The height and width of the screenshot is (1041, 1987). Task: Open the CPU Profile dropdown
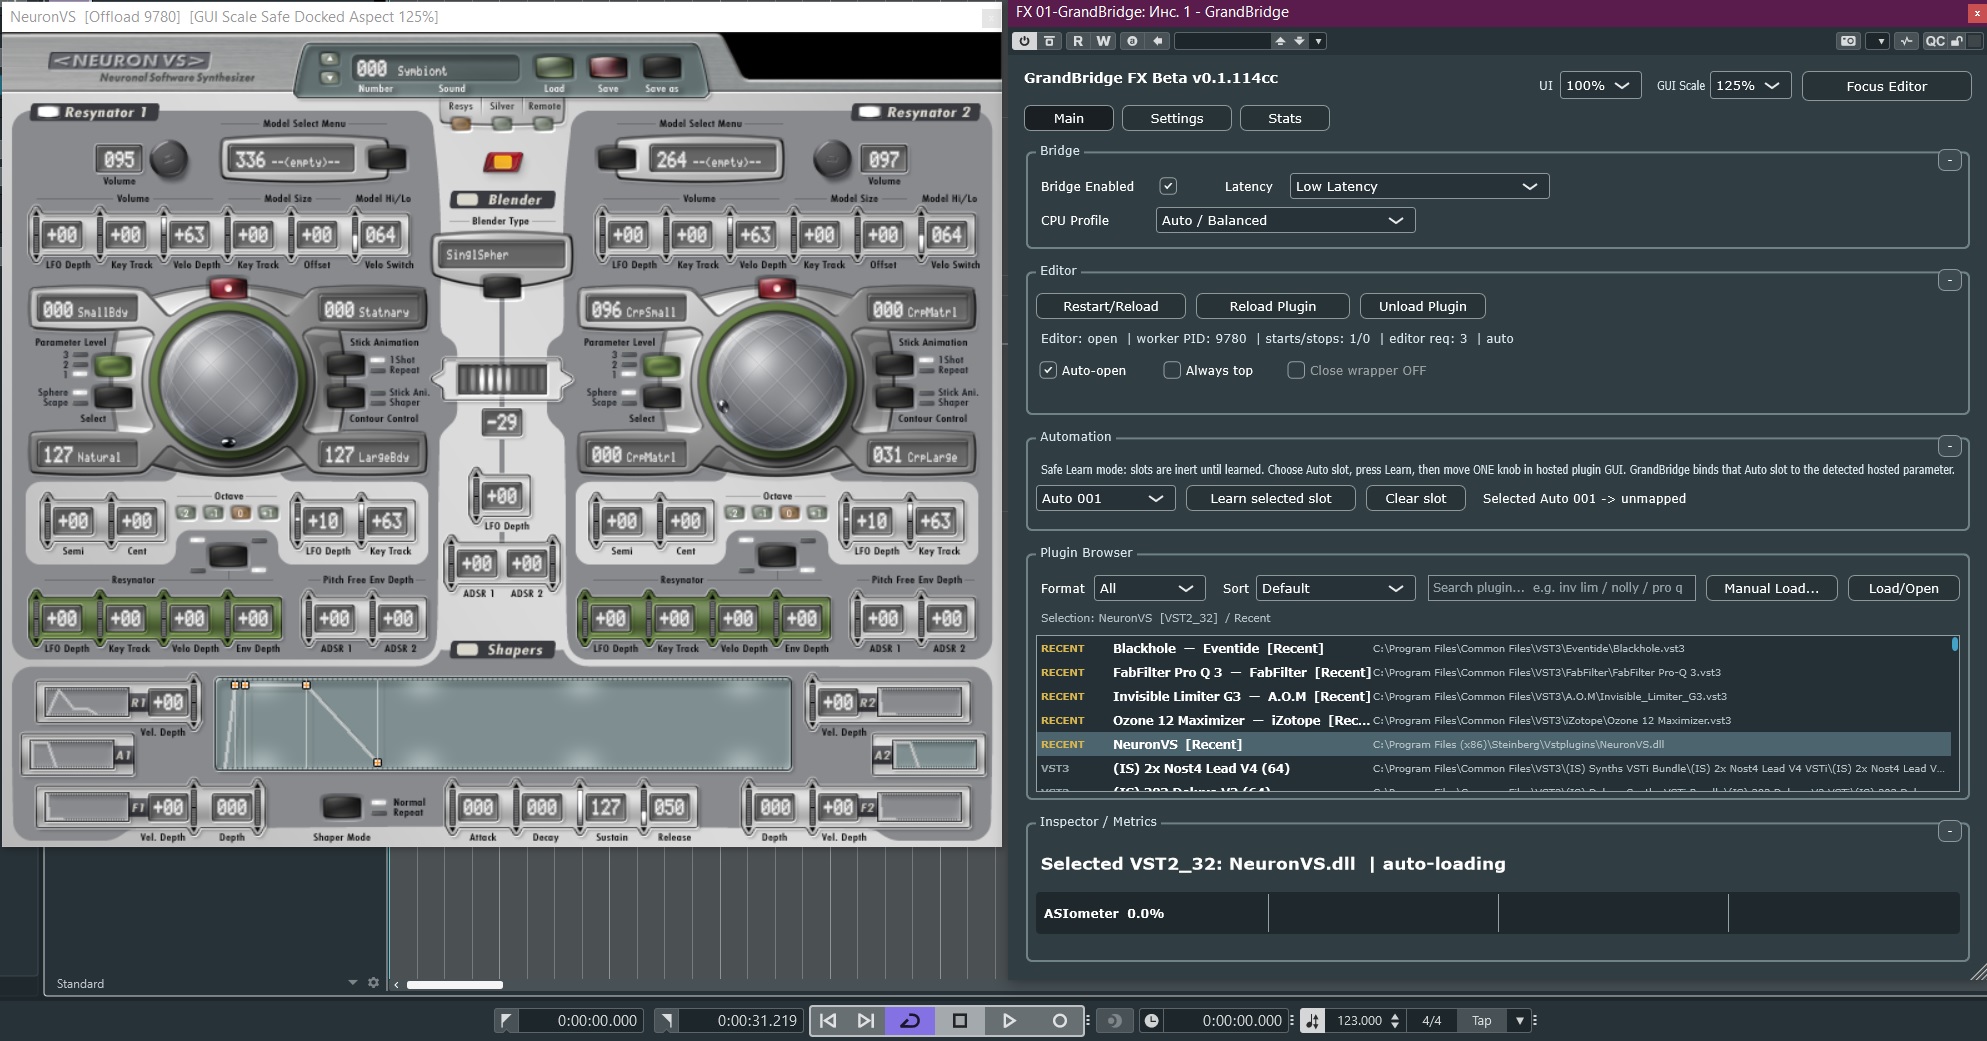[1285, 220]
